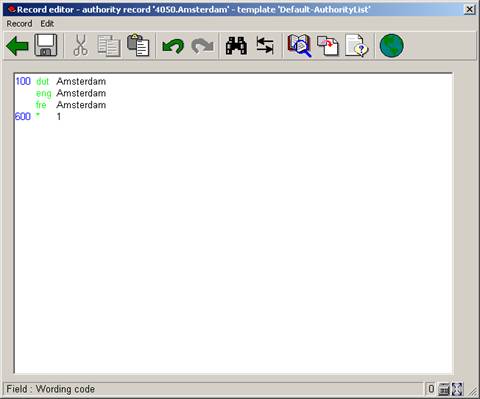Screen dimensions: 480x399
Task: Undo with the green curved arrow
Action: click(x=173, y=46)
